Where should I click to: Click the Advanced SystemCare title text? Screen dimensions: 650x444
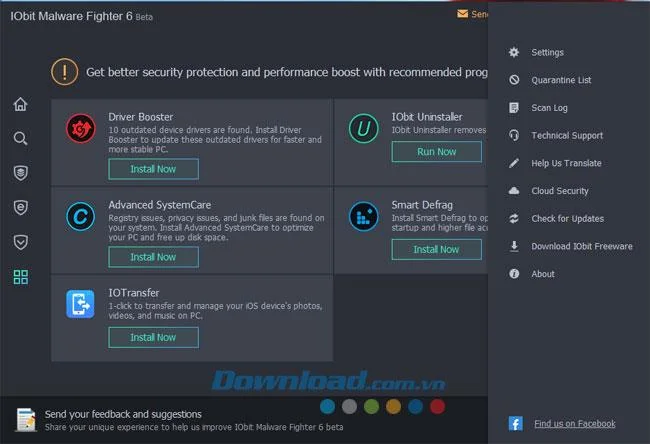(160, 205)
